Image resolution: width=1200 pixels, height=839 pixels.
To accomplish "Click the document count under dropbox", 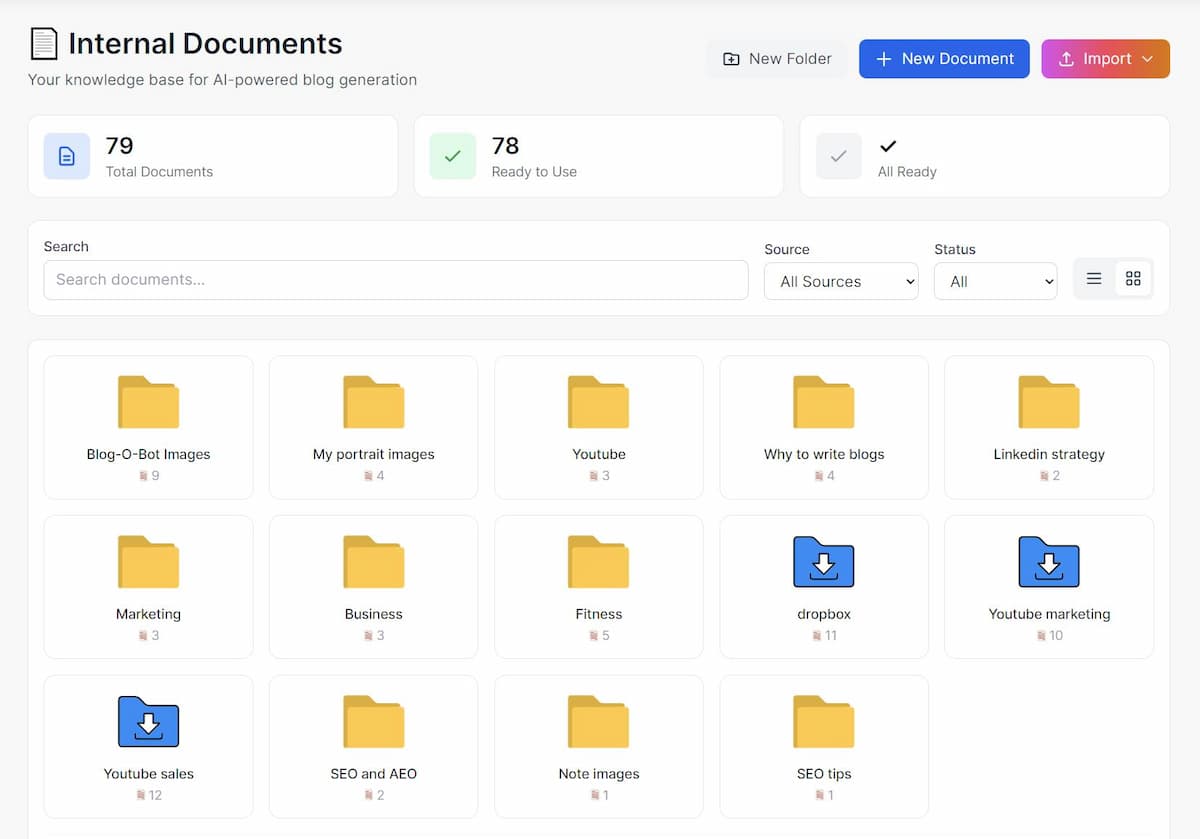I will 824,635.
